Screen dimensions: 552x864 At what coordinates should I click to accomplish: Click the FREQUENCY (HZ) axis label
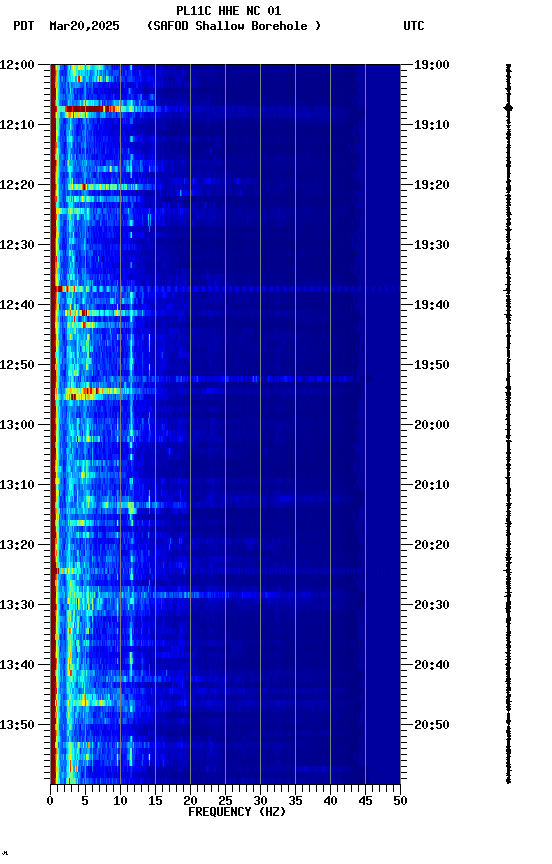(x=237, y=812)
